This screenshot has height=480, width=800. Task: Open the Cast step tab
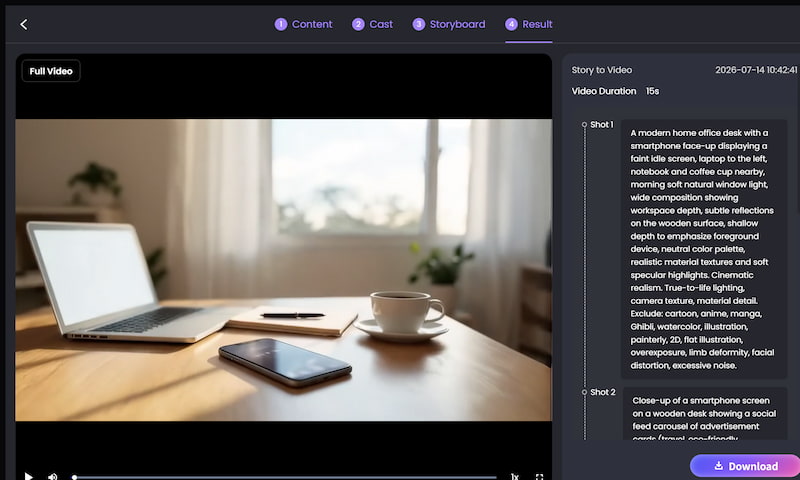372,24
